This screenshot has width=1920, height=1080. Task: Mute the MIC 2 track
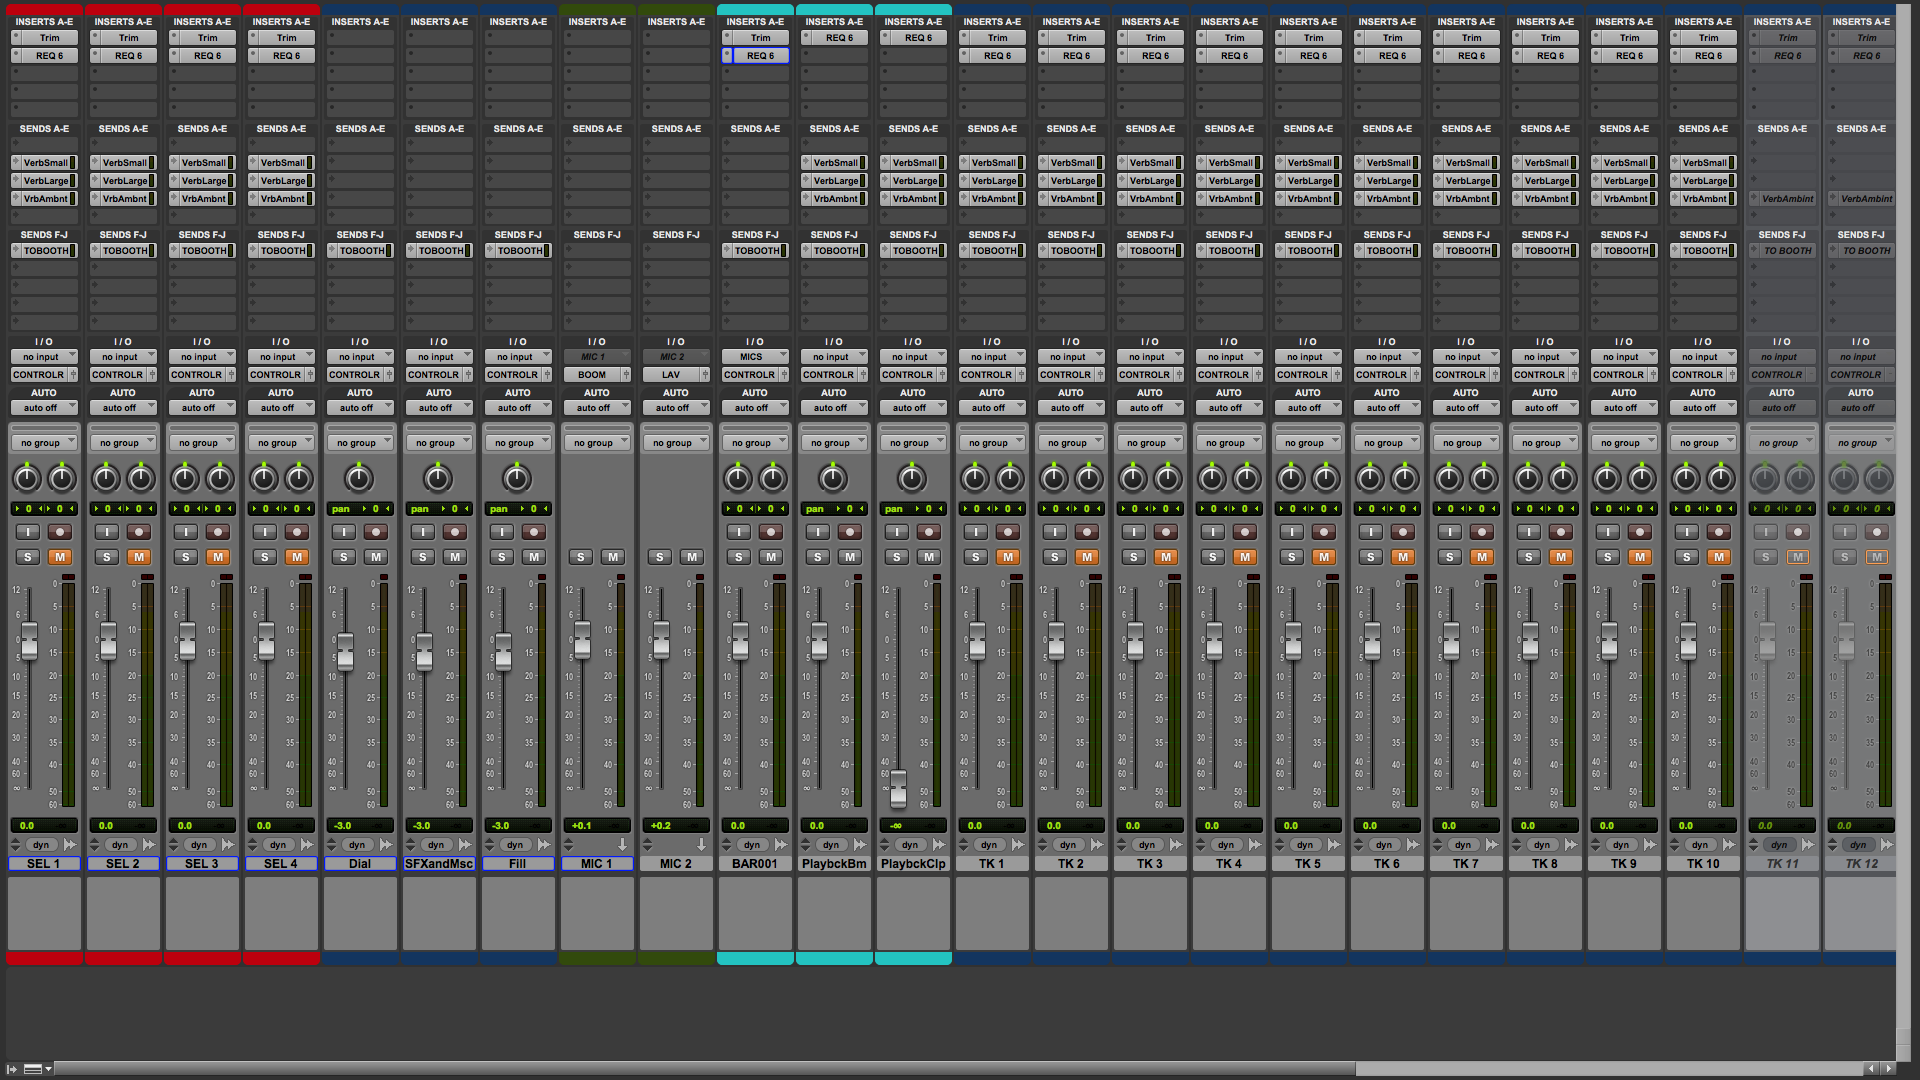click(x=691, y=557)
